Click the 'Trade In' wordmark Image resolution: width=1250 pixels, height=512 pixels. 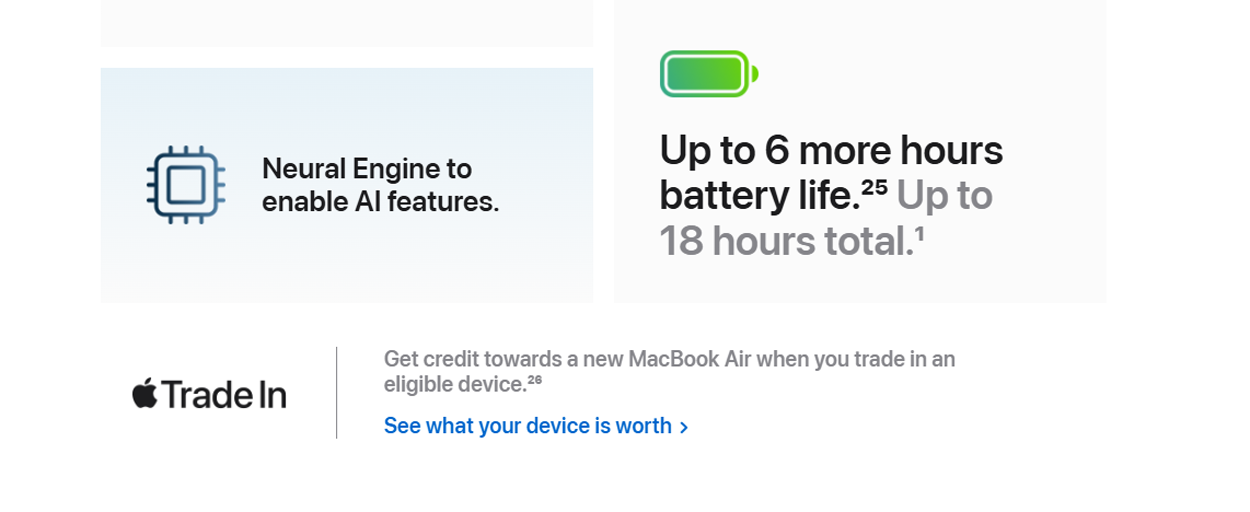tap(224, 394)
